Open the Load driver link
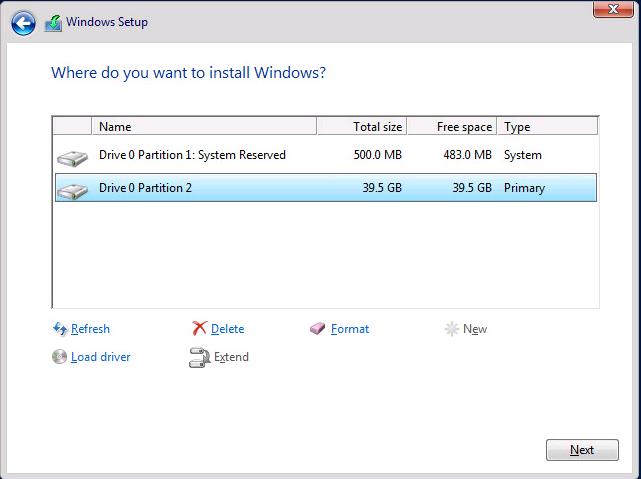 pos(101,357)
